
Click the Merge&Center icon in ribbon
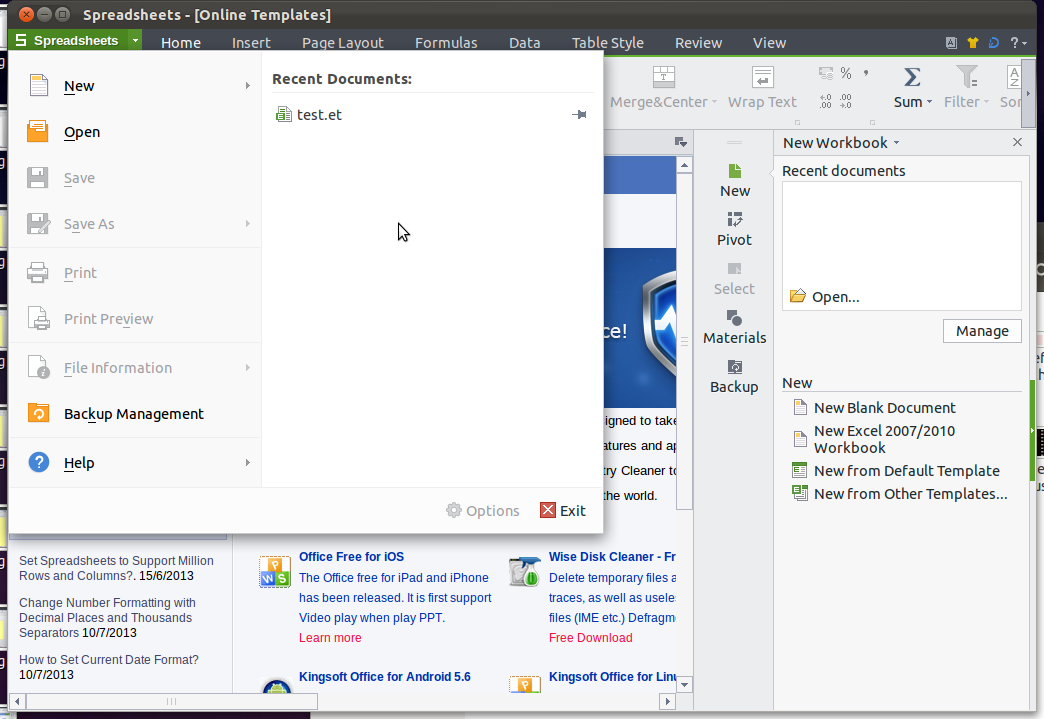click(663, 77)
